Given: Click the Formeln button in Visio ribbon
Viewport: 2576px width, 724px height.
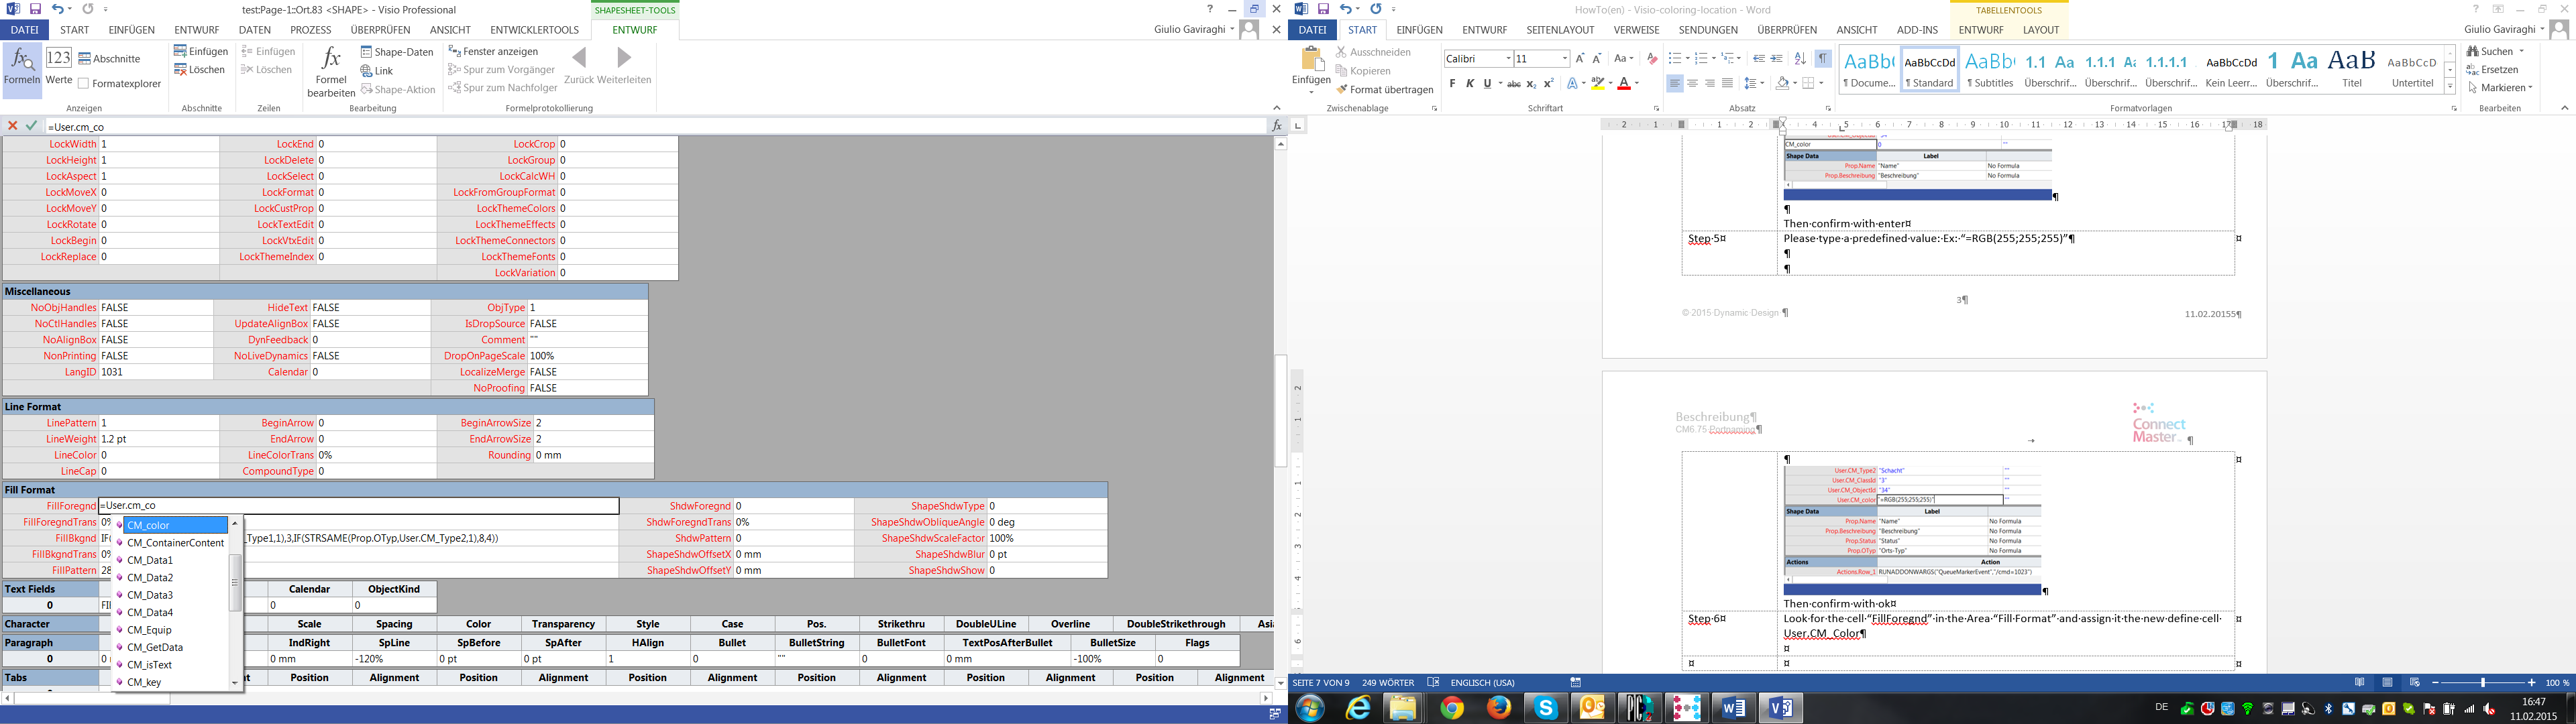Looking at the screenshot, I should pos(22,69).
